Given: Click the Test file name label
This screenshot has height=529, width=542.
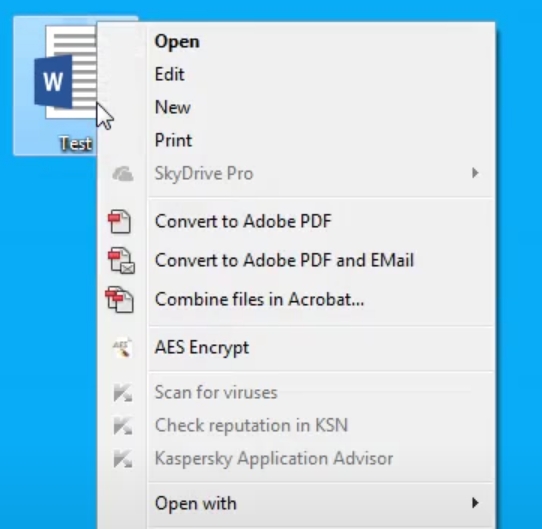Looking at the screenshot, I should point(76,143).
